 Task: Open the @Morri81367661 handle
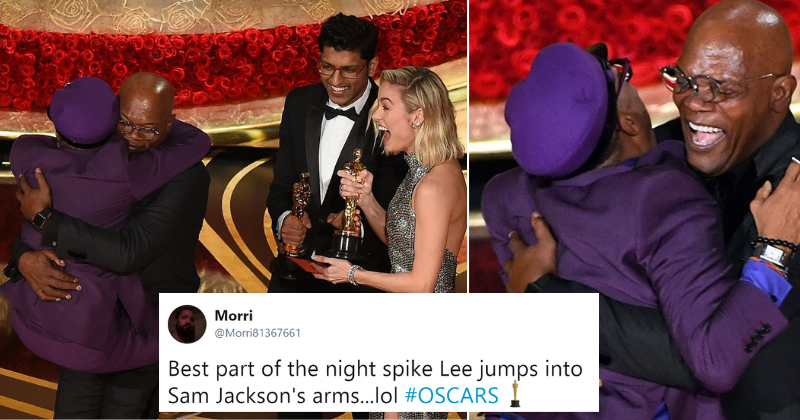tap(258, 333)
